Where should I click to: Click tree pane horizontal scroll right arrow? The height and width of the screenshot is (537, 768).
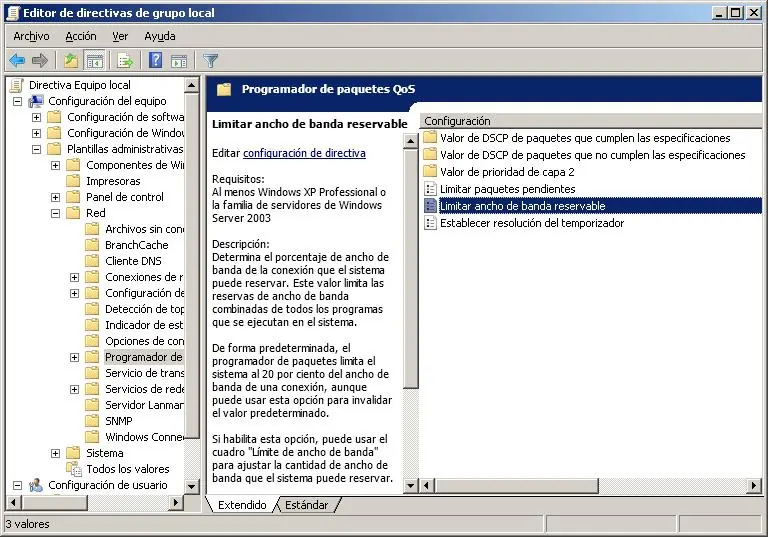tap(176, 503)
